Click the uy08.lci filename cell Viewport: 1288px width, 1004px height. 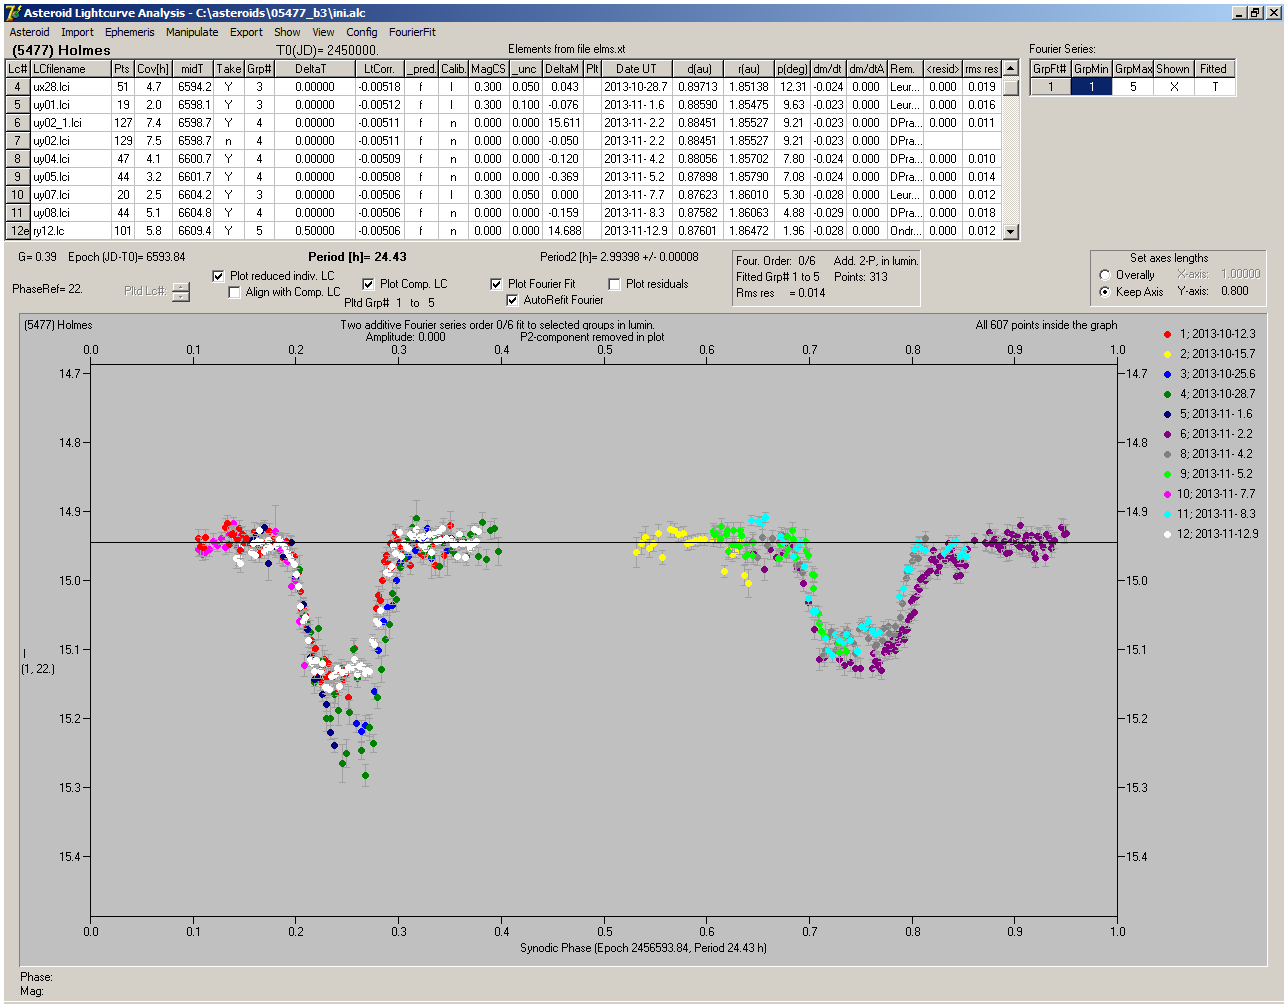click(70, 213)
